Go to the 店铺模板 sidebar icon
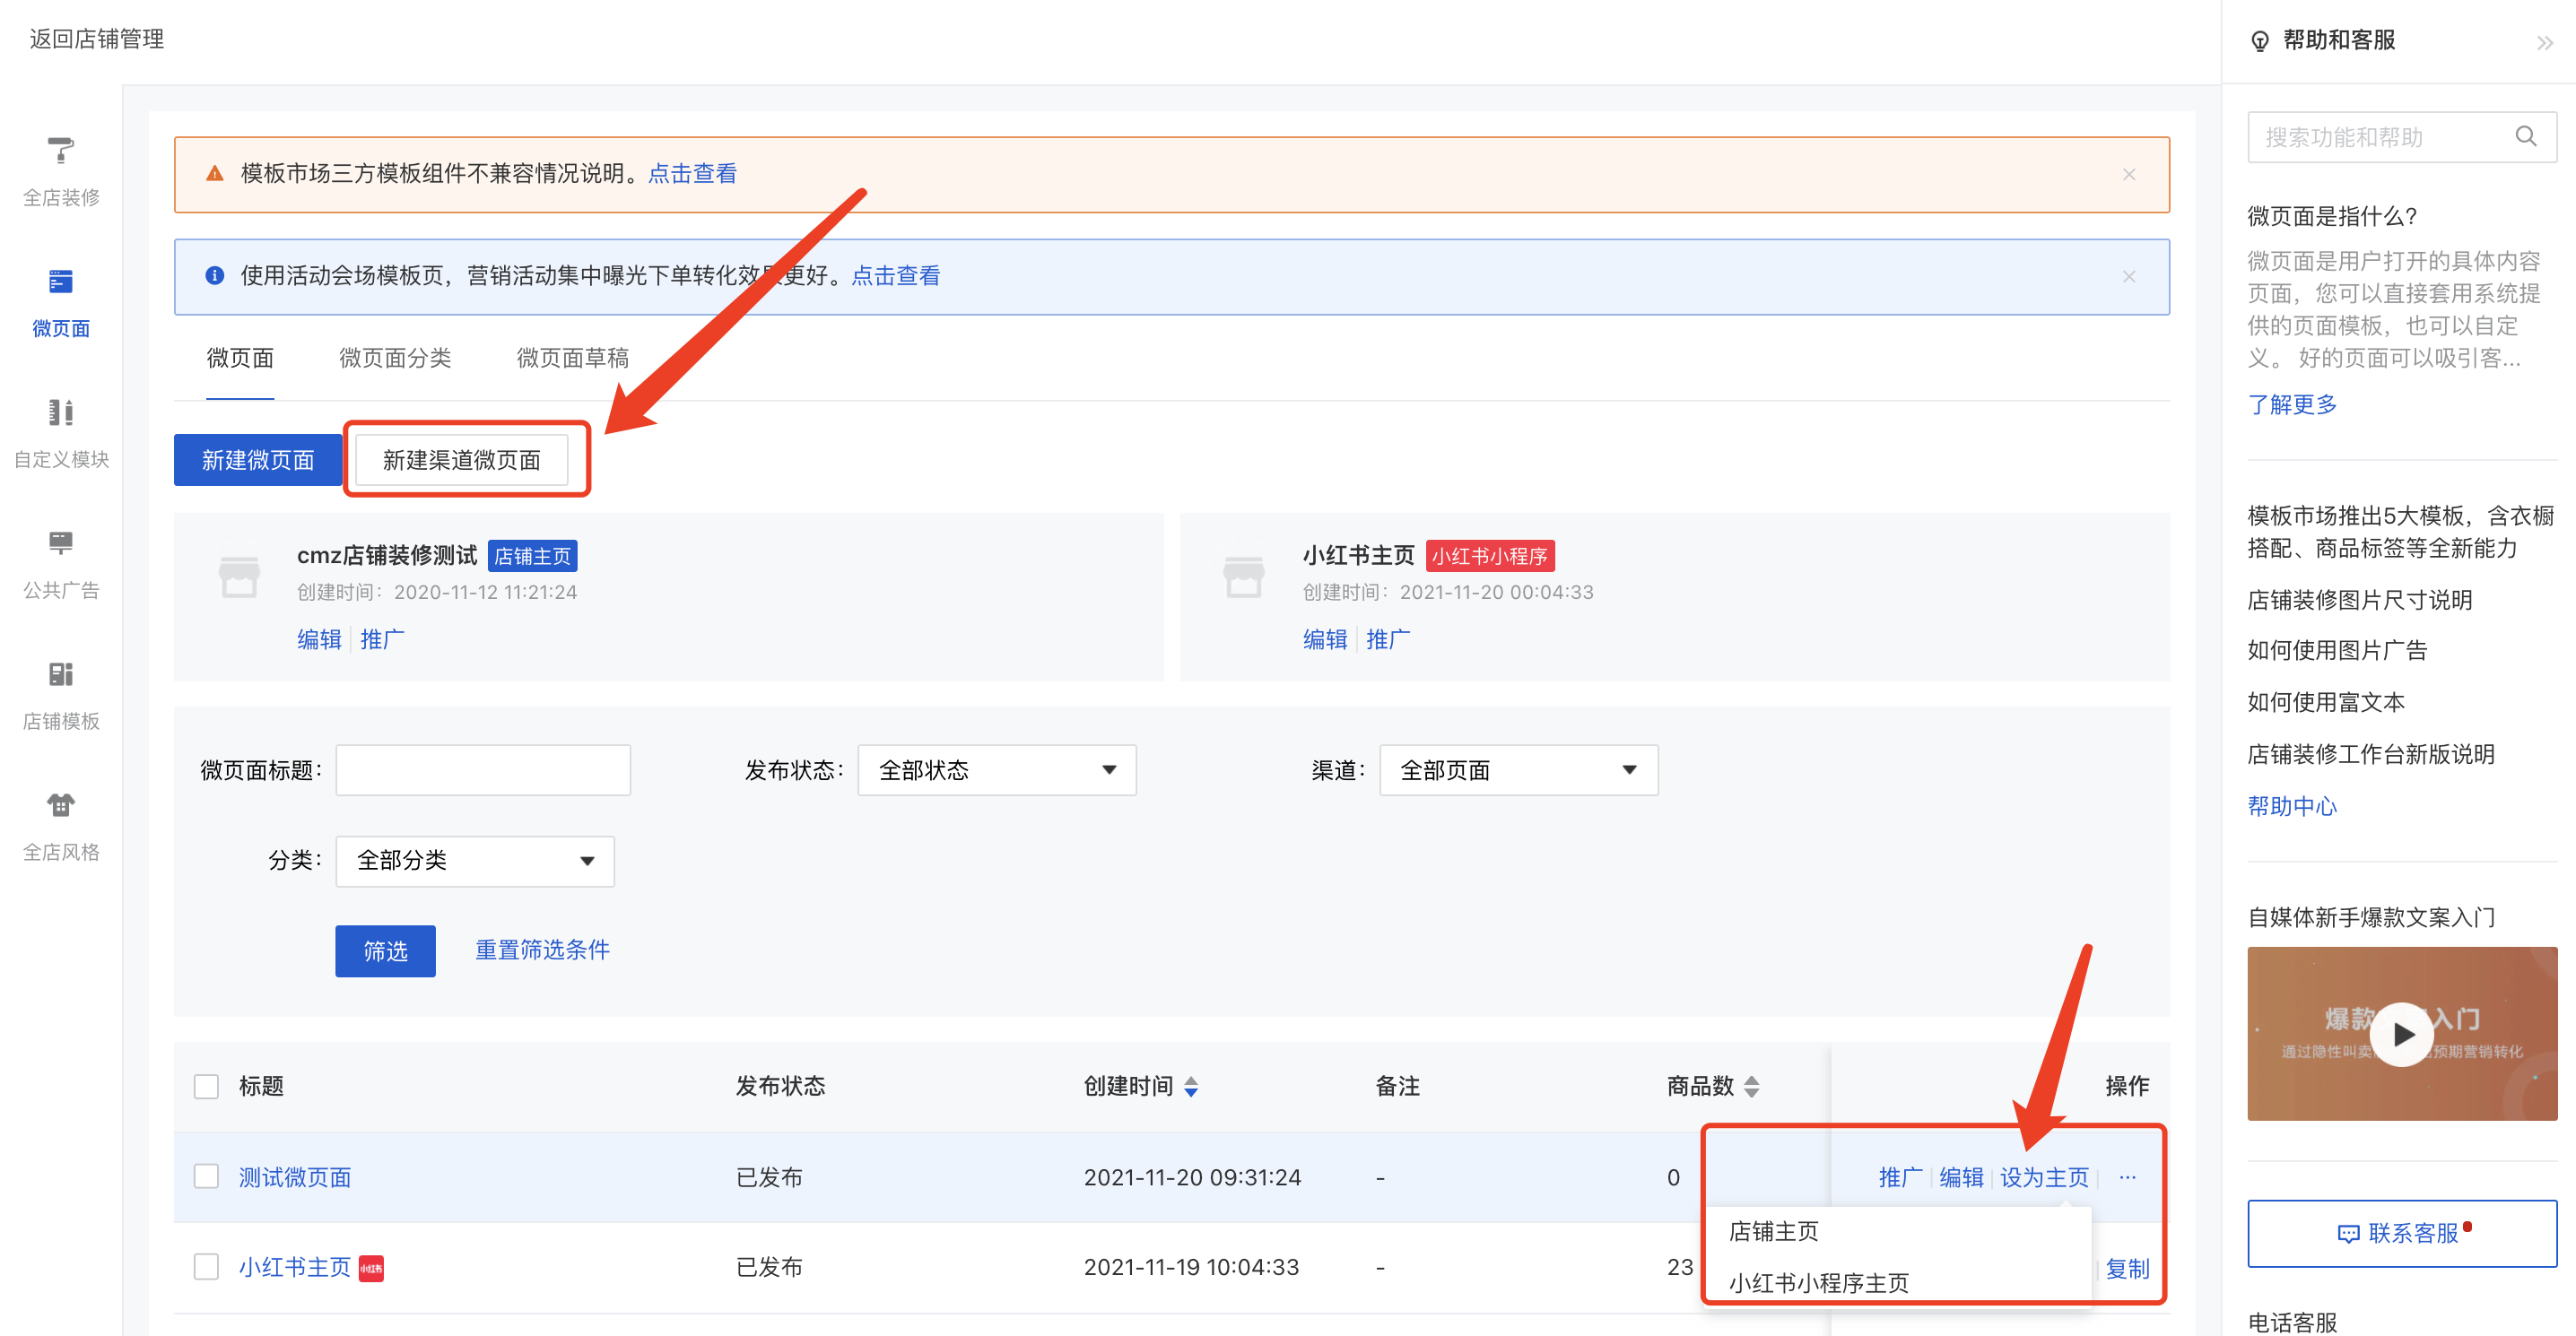The height and width of the screenshot is (1336, 2576). click(61, 674)
